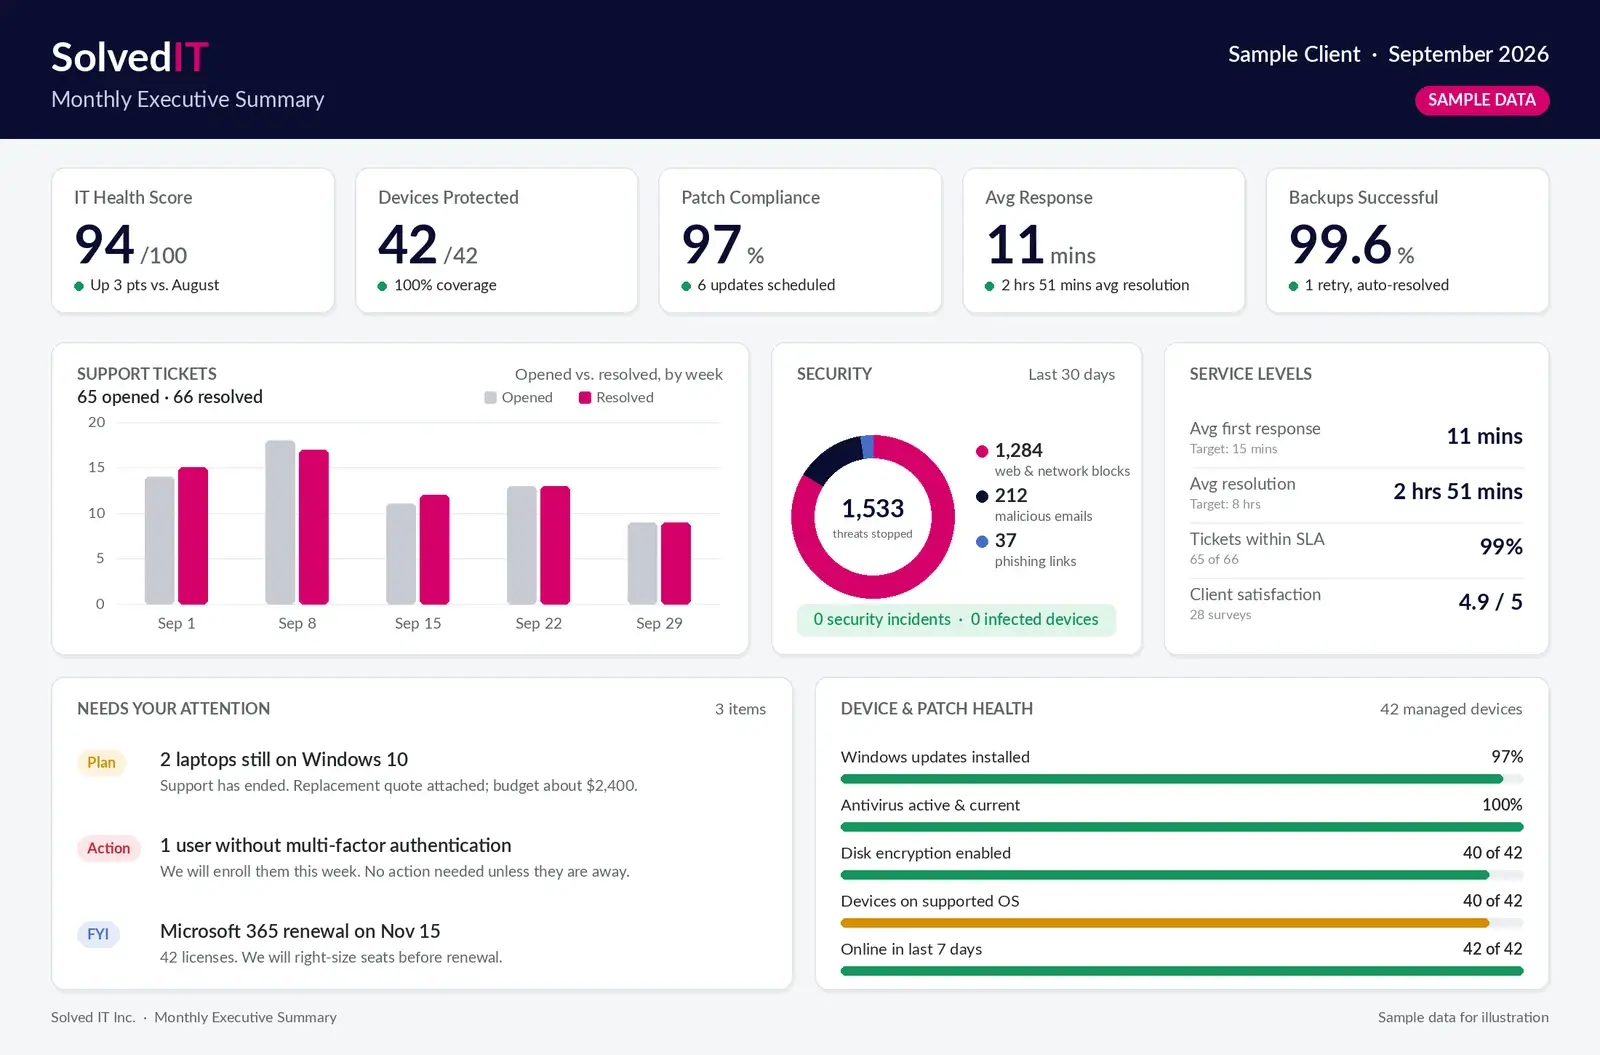This screenshot has height=1055, width=1600.
Task: Click Sample Client · September 2026 header text
Action: [x=1388, y=54]
